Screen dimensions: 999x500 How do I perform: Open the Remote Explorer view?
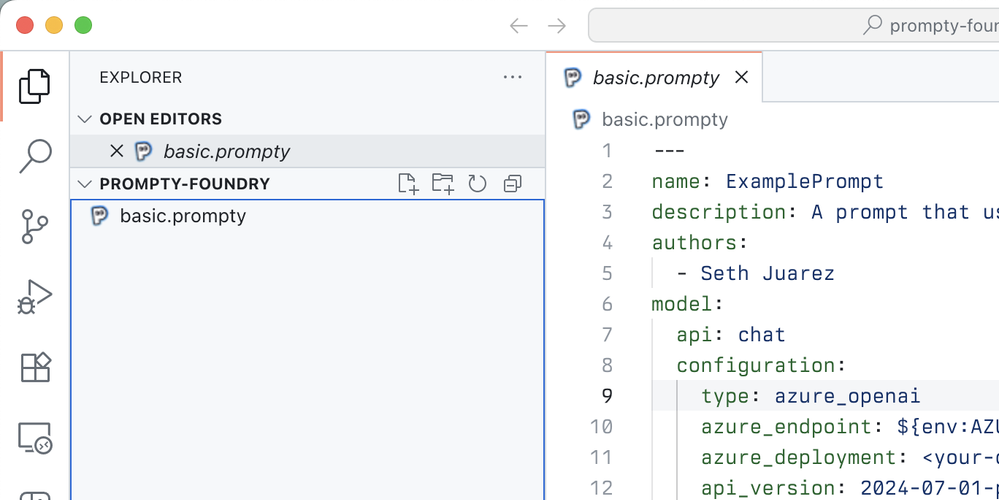(x=34, y=438)
